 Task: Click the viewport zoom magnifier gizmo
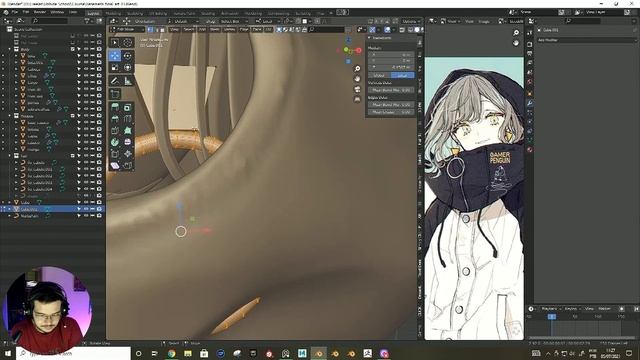tap(357, 69)
